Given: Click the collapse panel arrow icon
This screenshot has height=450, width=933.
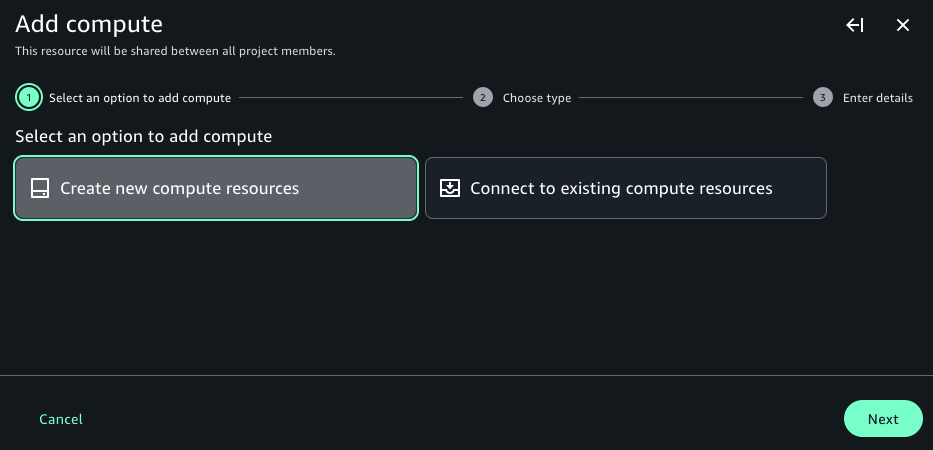Looking at the screenshot, I should [x=855, y=26].
